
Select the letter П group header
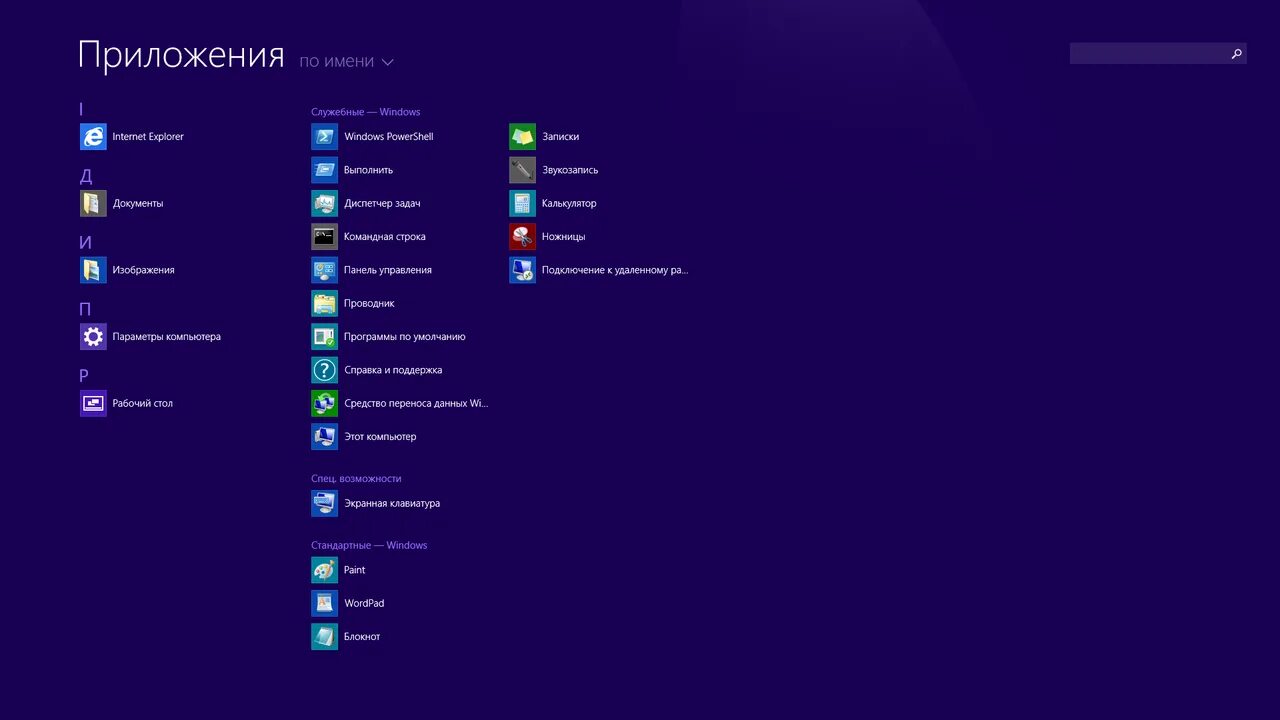(x=86, y=309)
